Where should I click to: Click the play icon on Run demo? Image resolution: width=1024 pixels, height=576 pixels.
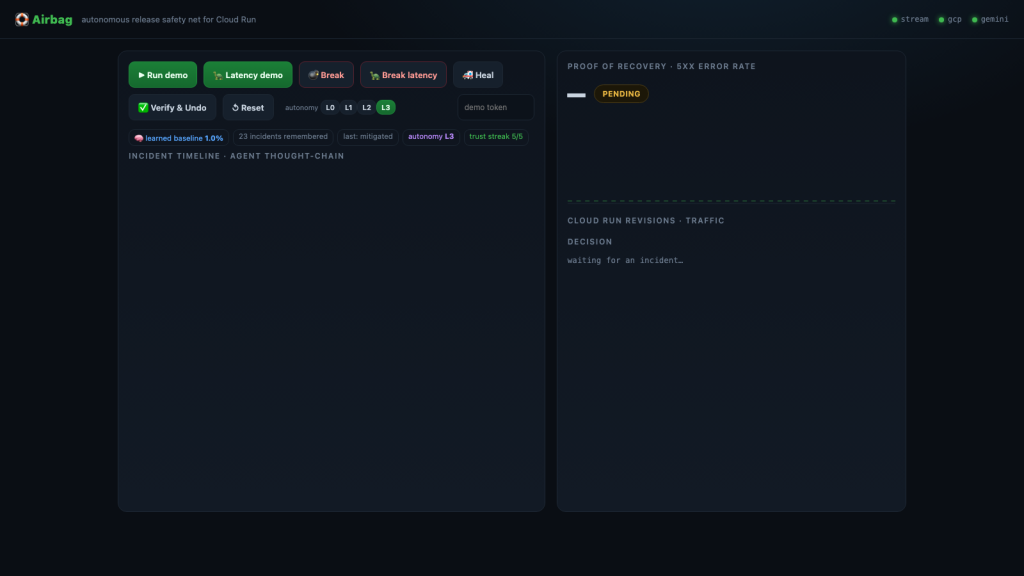(141, 75)
